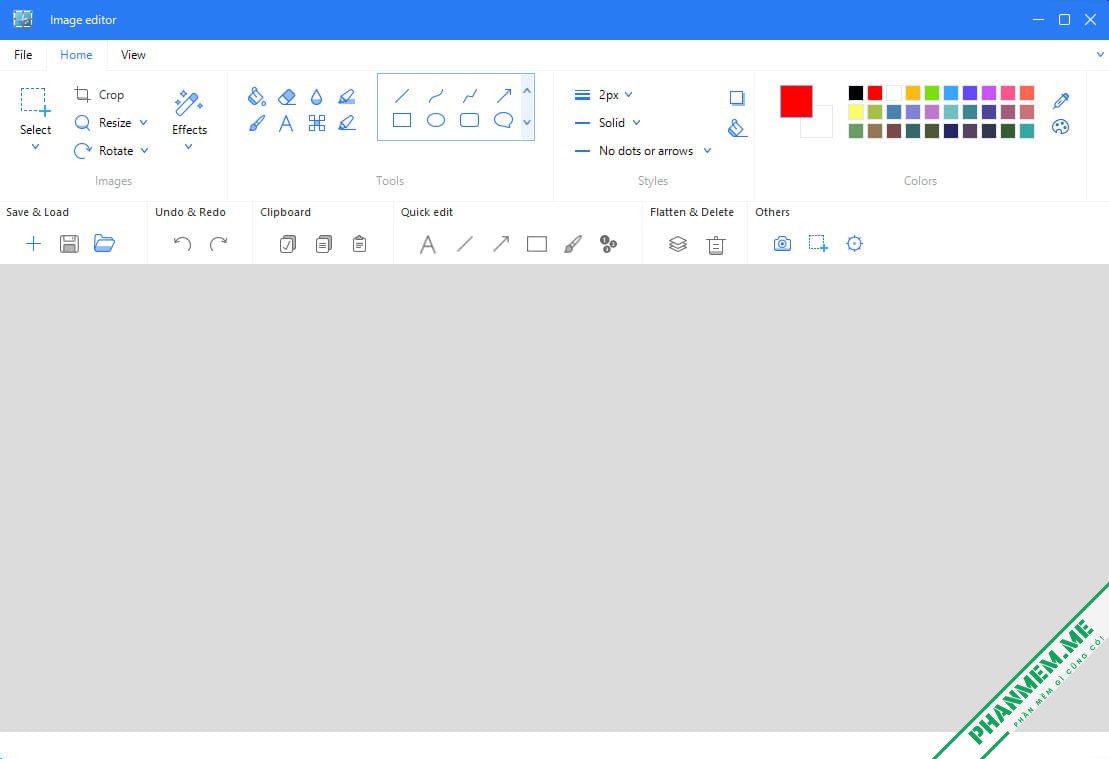Choose the curved line shape

pyautogui.click(x=436, y=95)
